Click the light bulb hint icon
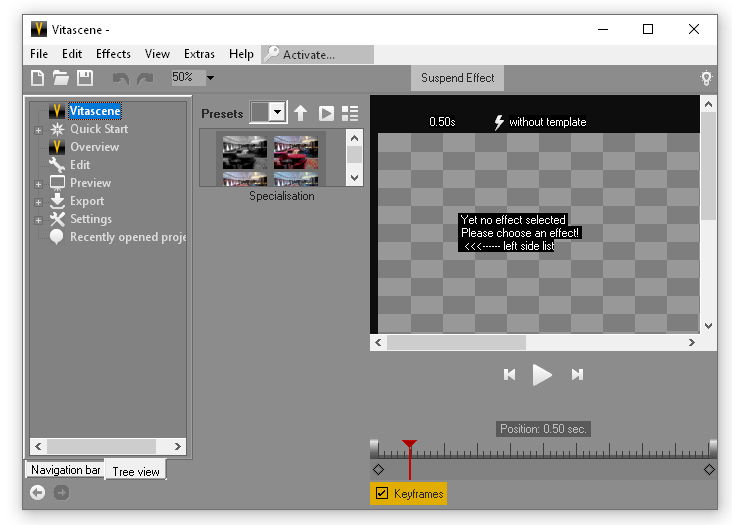 pyautogui.click(x=706, y=78)
